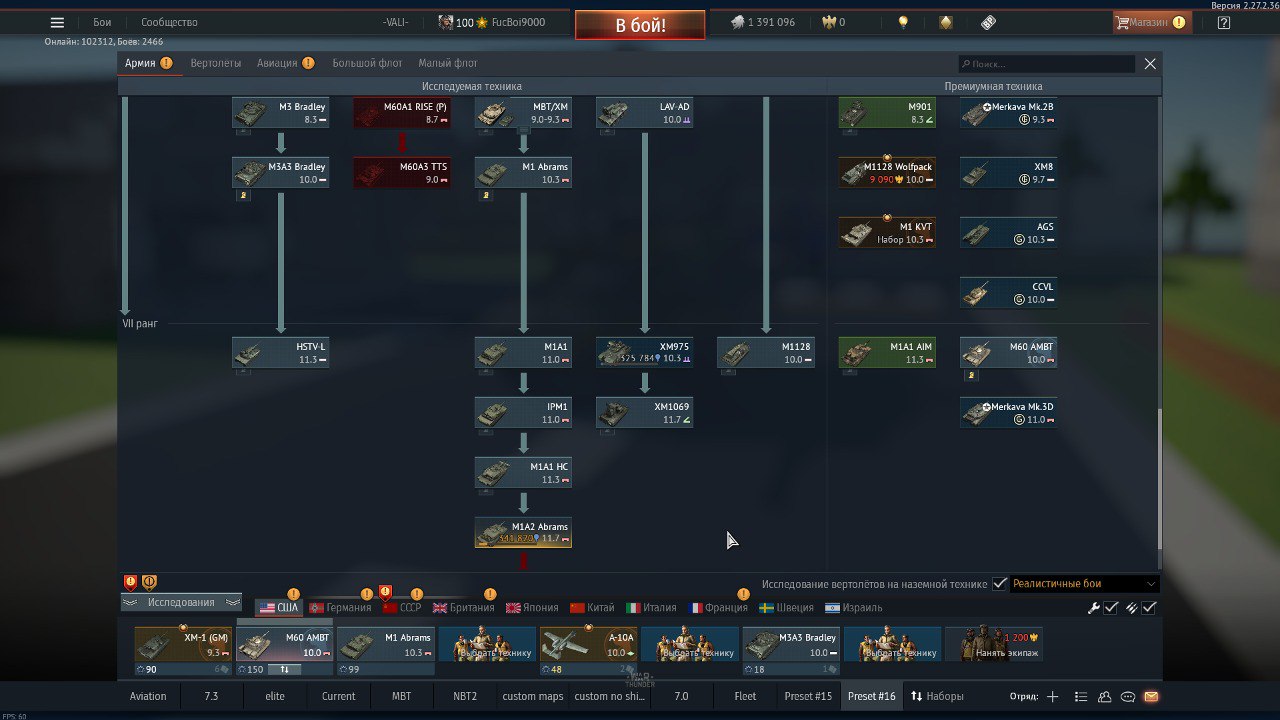1280x720 pixels.
Task: Click the silver lions currency icon
Action: click(737, 22)
